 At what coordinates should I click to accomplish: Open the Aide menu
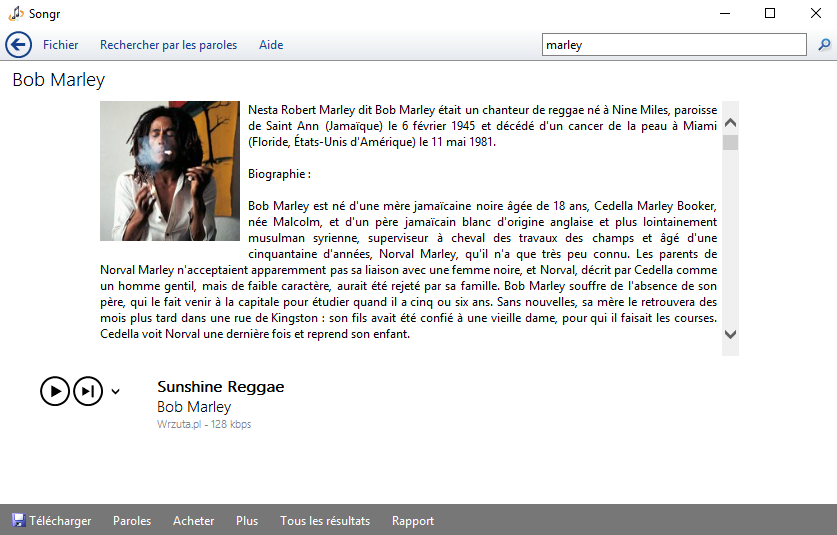[x=271, y=45]
